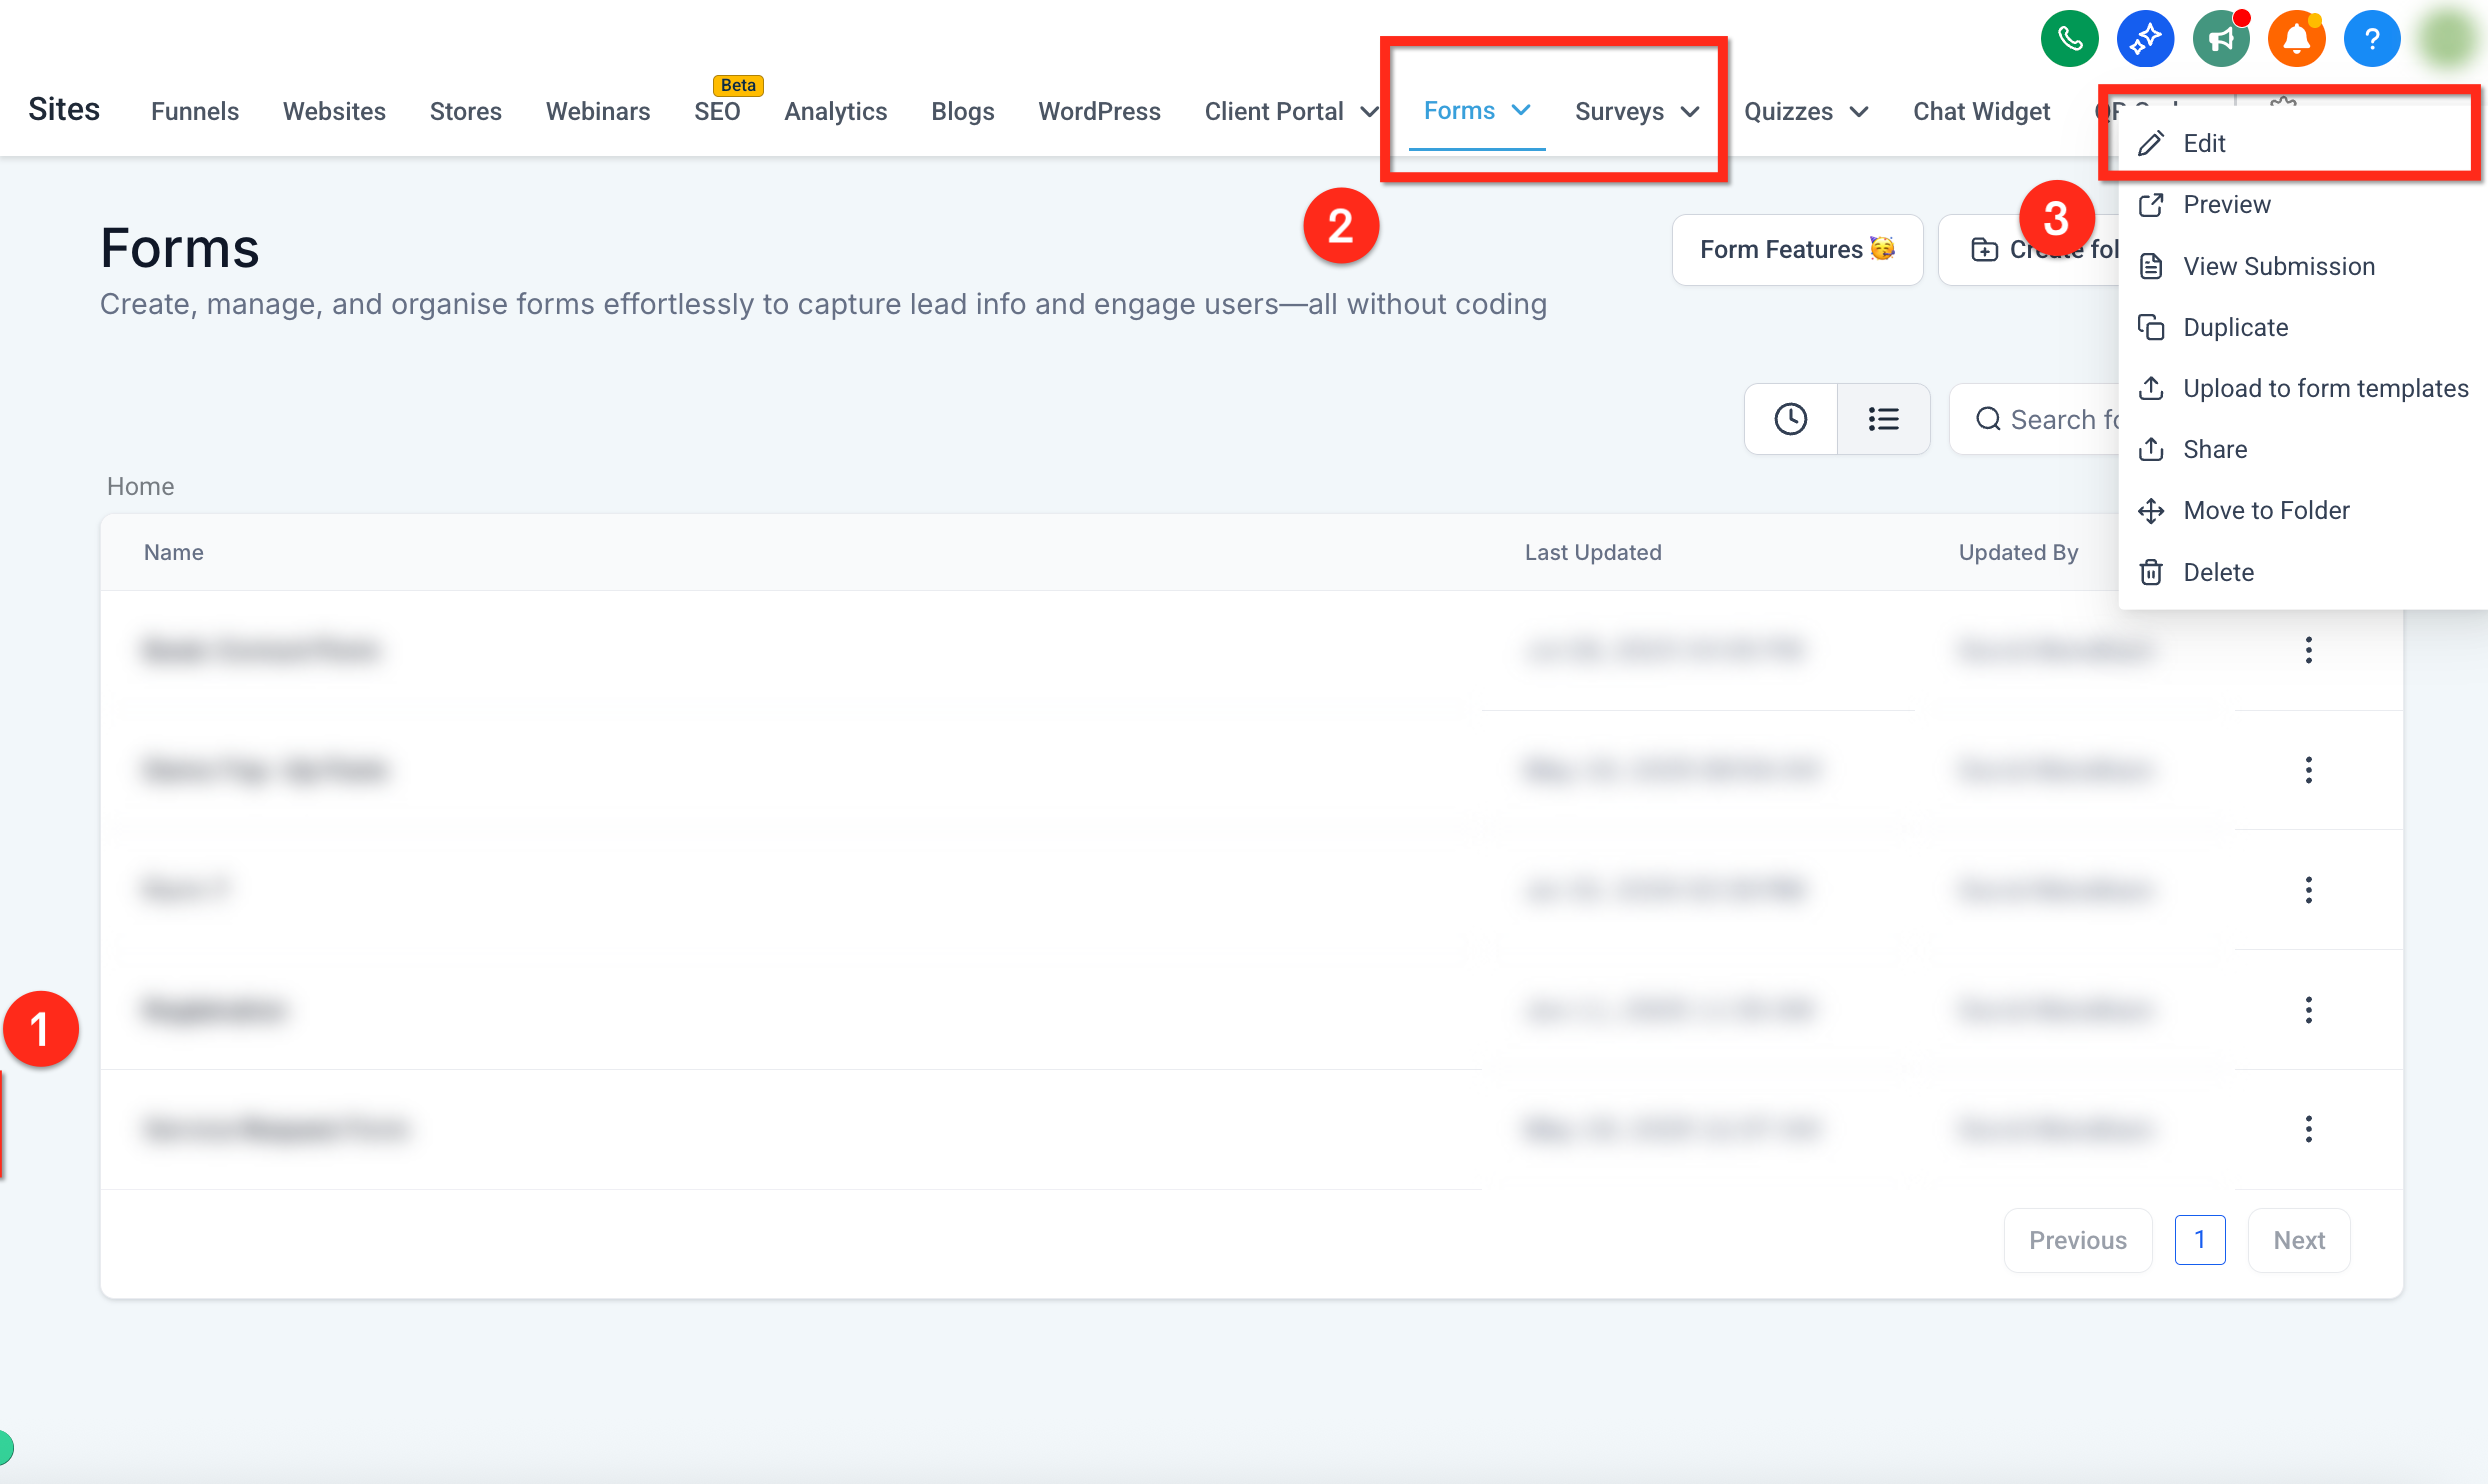Open the three-dot menu on the fourth form row
This screenshot has height=1484, width=2488.
(2308, 1010)
